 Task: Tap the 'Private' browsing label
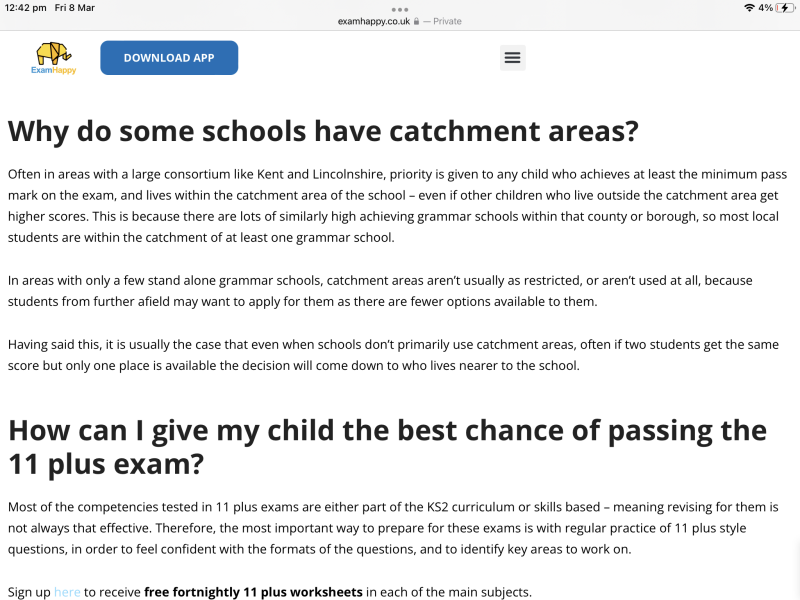447,21
